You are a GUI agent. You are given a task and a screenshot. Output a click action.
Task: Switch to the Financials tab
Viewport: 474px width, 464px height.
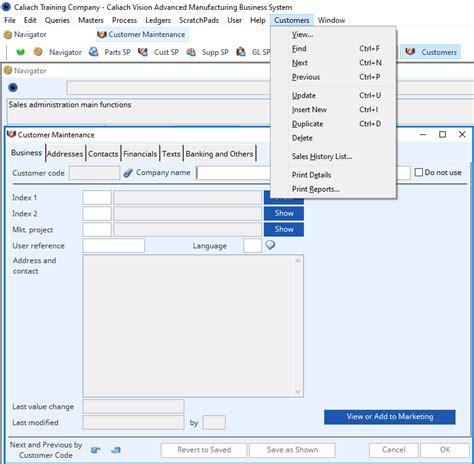click(140, 154)
